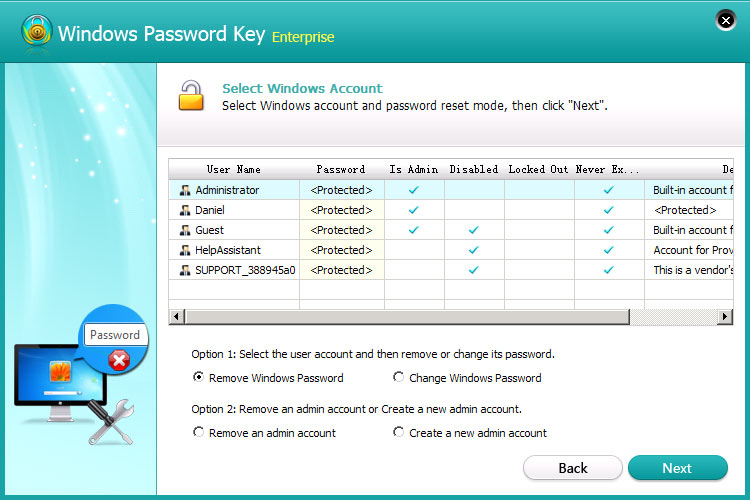Click SUPPORT_388945a0's <Protected> password cell

[342, 270]
